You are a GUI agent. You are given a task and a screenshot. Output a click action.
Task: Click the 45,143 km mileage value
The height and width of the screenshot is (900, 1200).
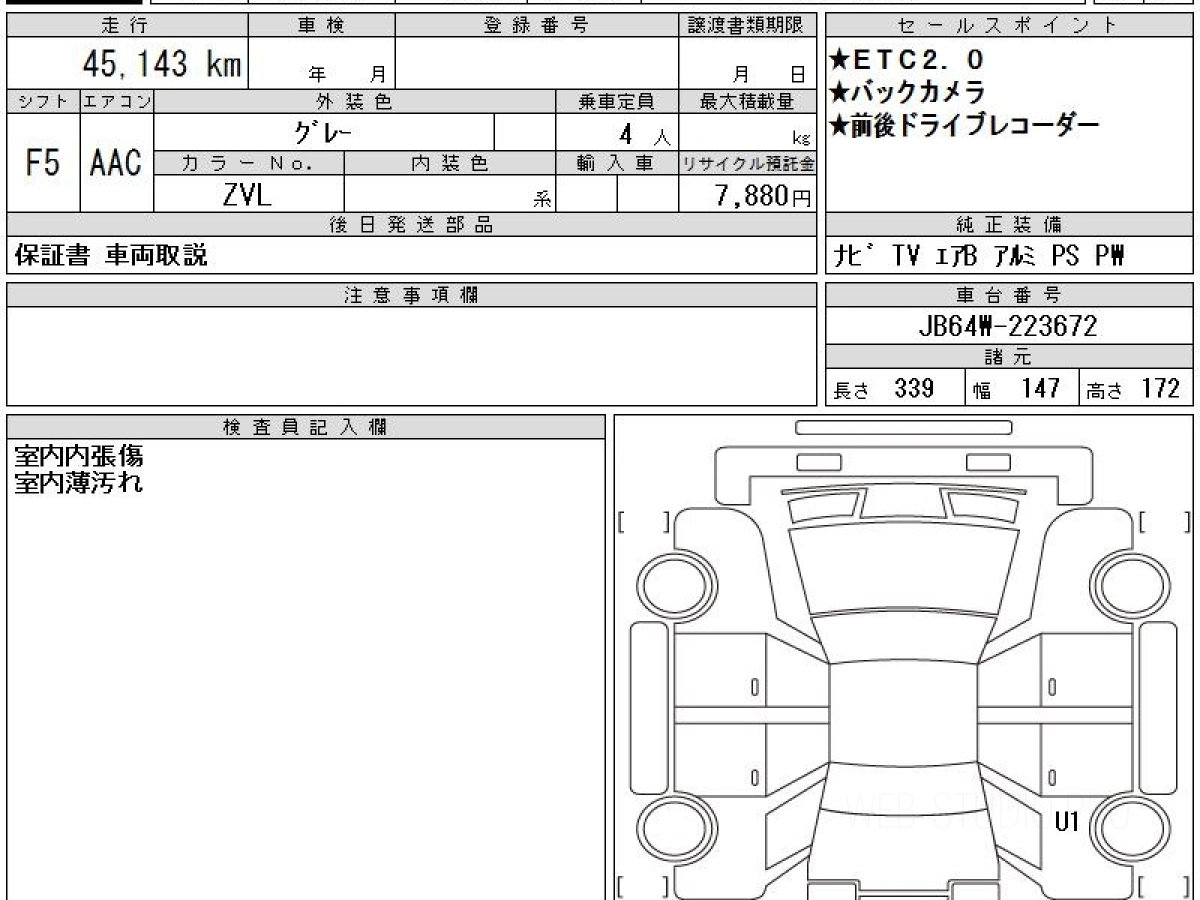coord(161,64)
